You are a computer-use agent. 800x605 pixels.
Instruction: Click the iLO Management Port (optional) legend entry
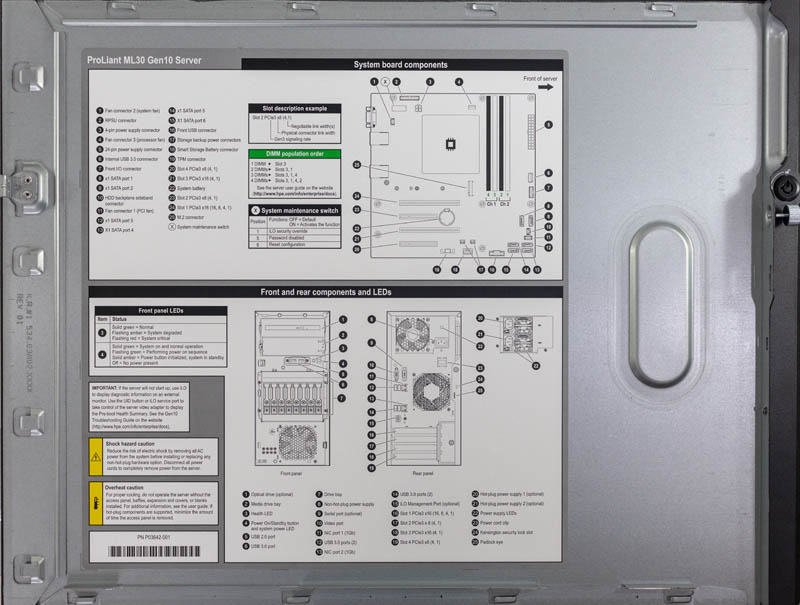(426, 504)
